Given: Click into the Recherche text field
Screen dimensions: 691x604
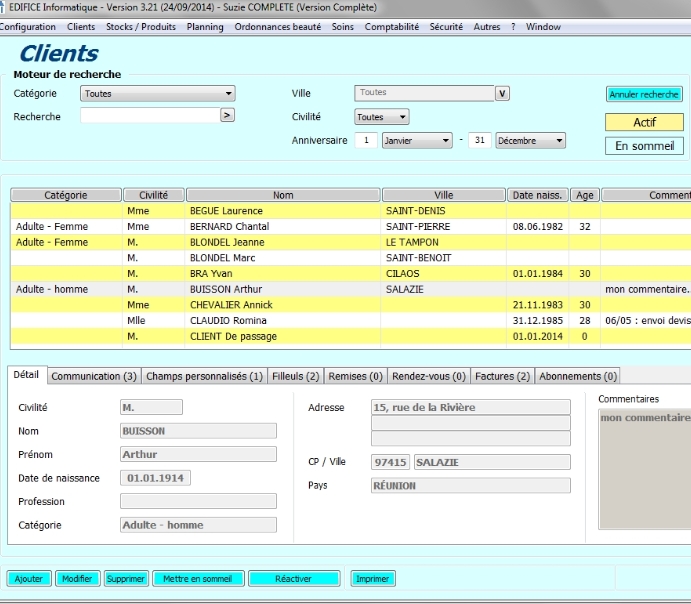Looking at the screenshot, I should pyautogui.click(x=149, y=116).
